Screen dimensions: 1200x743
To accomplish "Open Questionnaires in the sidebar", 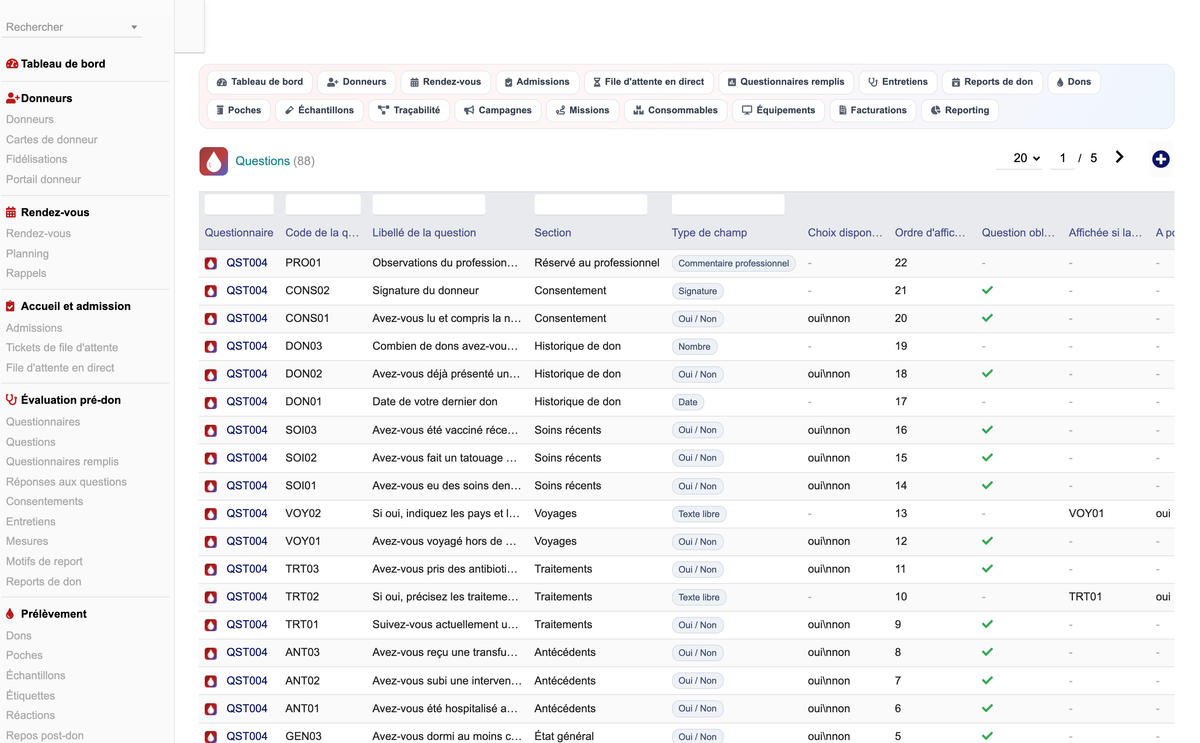I will 43,422.
